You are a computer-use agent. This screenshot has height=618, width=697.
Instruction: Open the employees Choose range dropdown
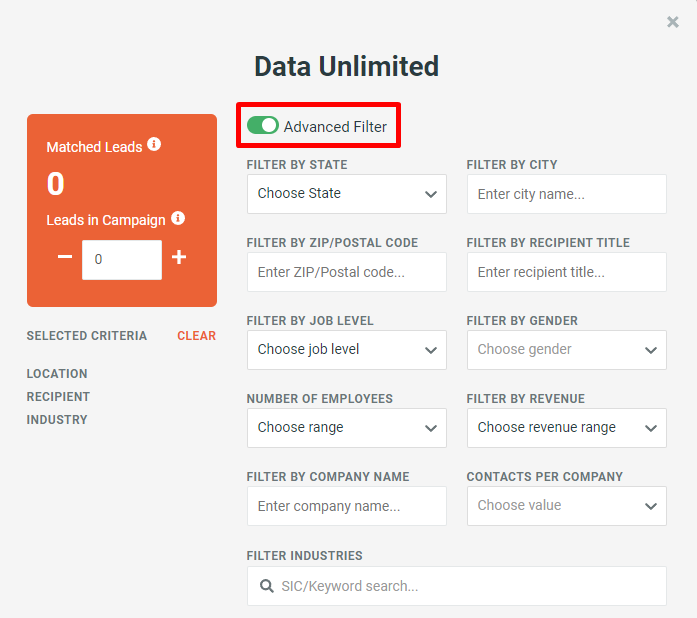[x=347, y=428]
